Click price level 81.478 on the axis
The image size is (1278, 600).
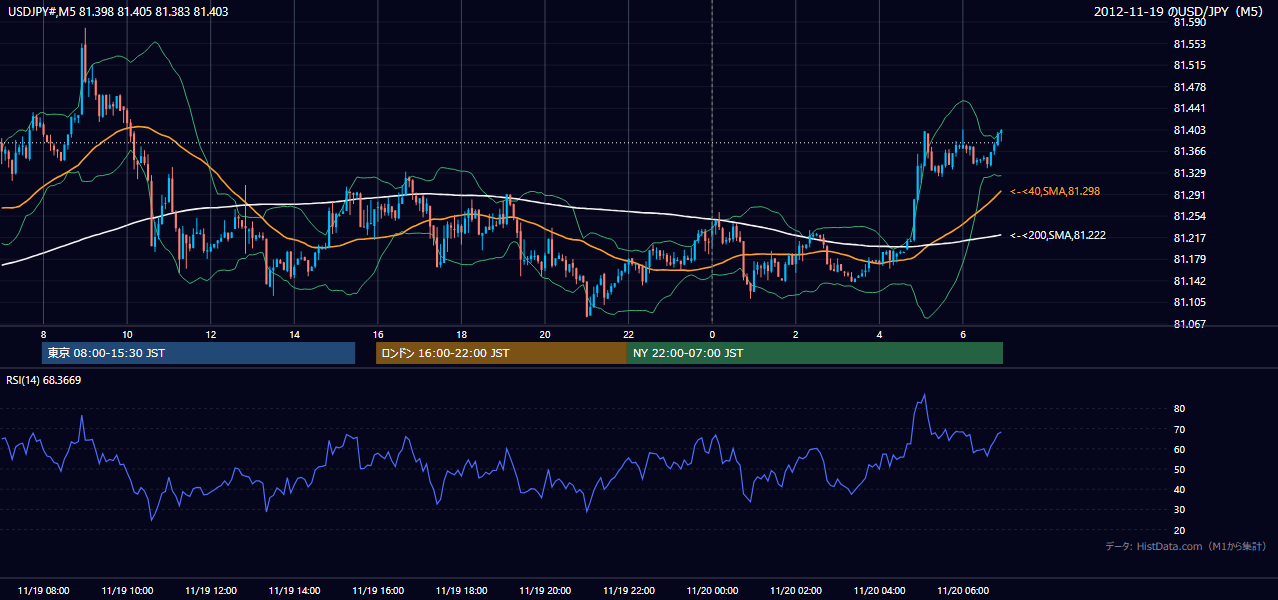click(x=1188, y=87)
